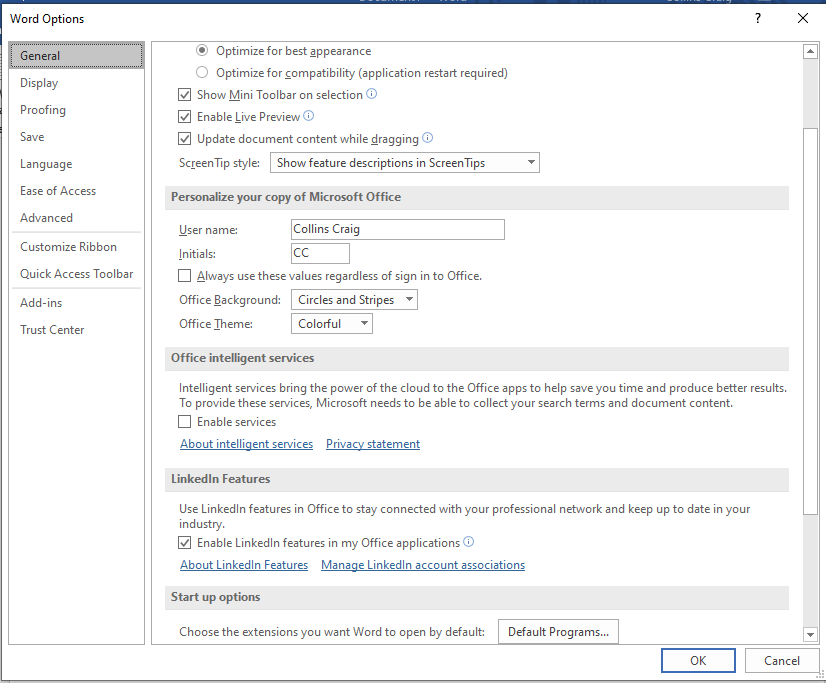This screenshot has height=683, width=826.
Task: Switch to the Proofing category
Action: (x=43, y=110)
